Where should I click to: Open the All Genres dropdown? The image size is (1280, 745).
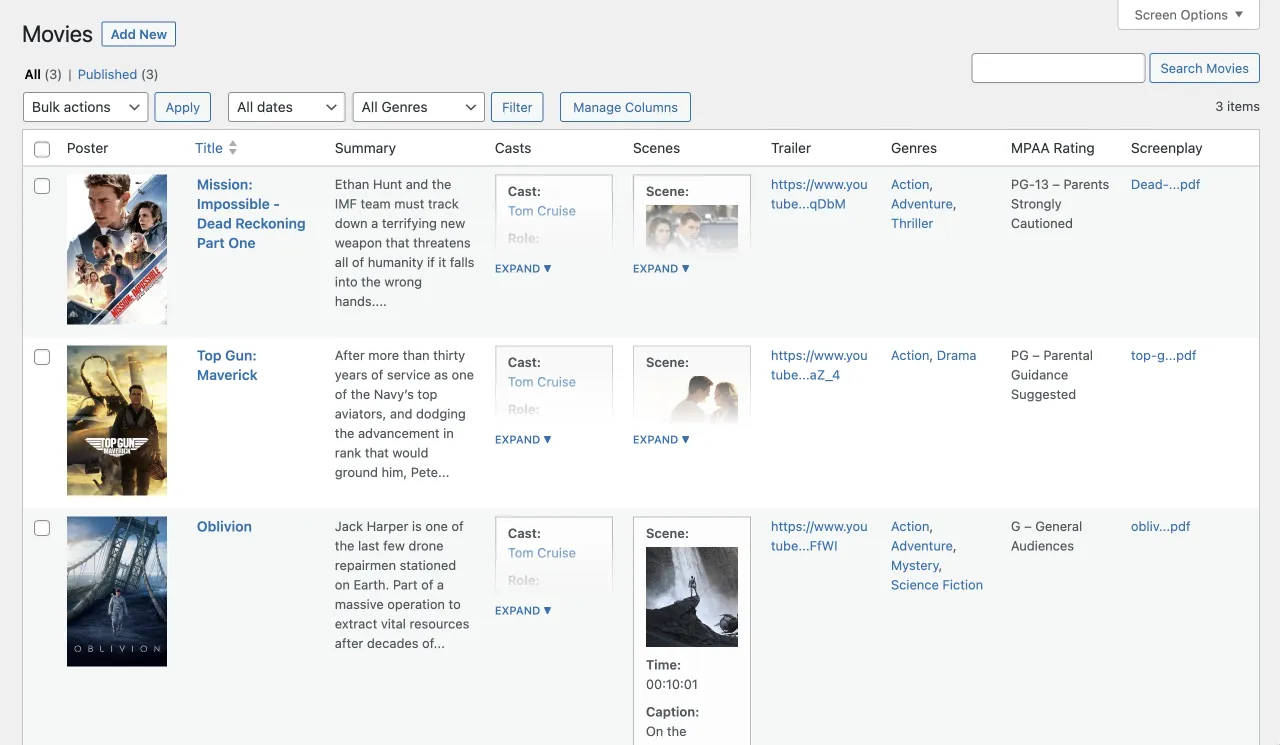(418, 107)
